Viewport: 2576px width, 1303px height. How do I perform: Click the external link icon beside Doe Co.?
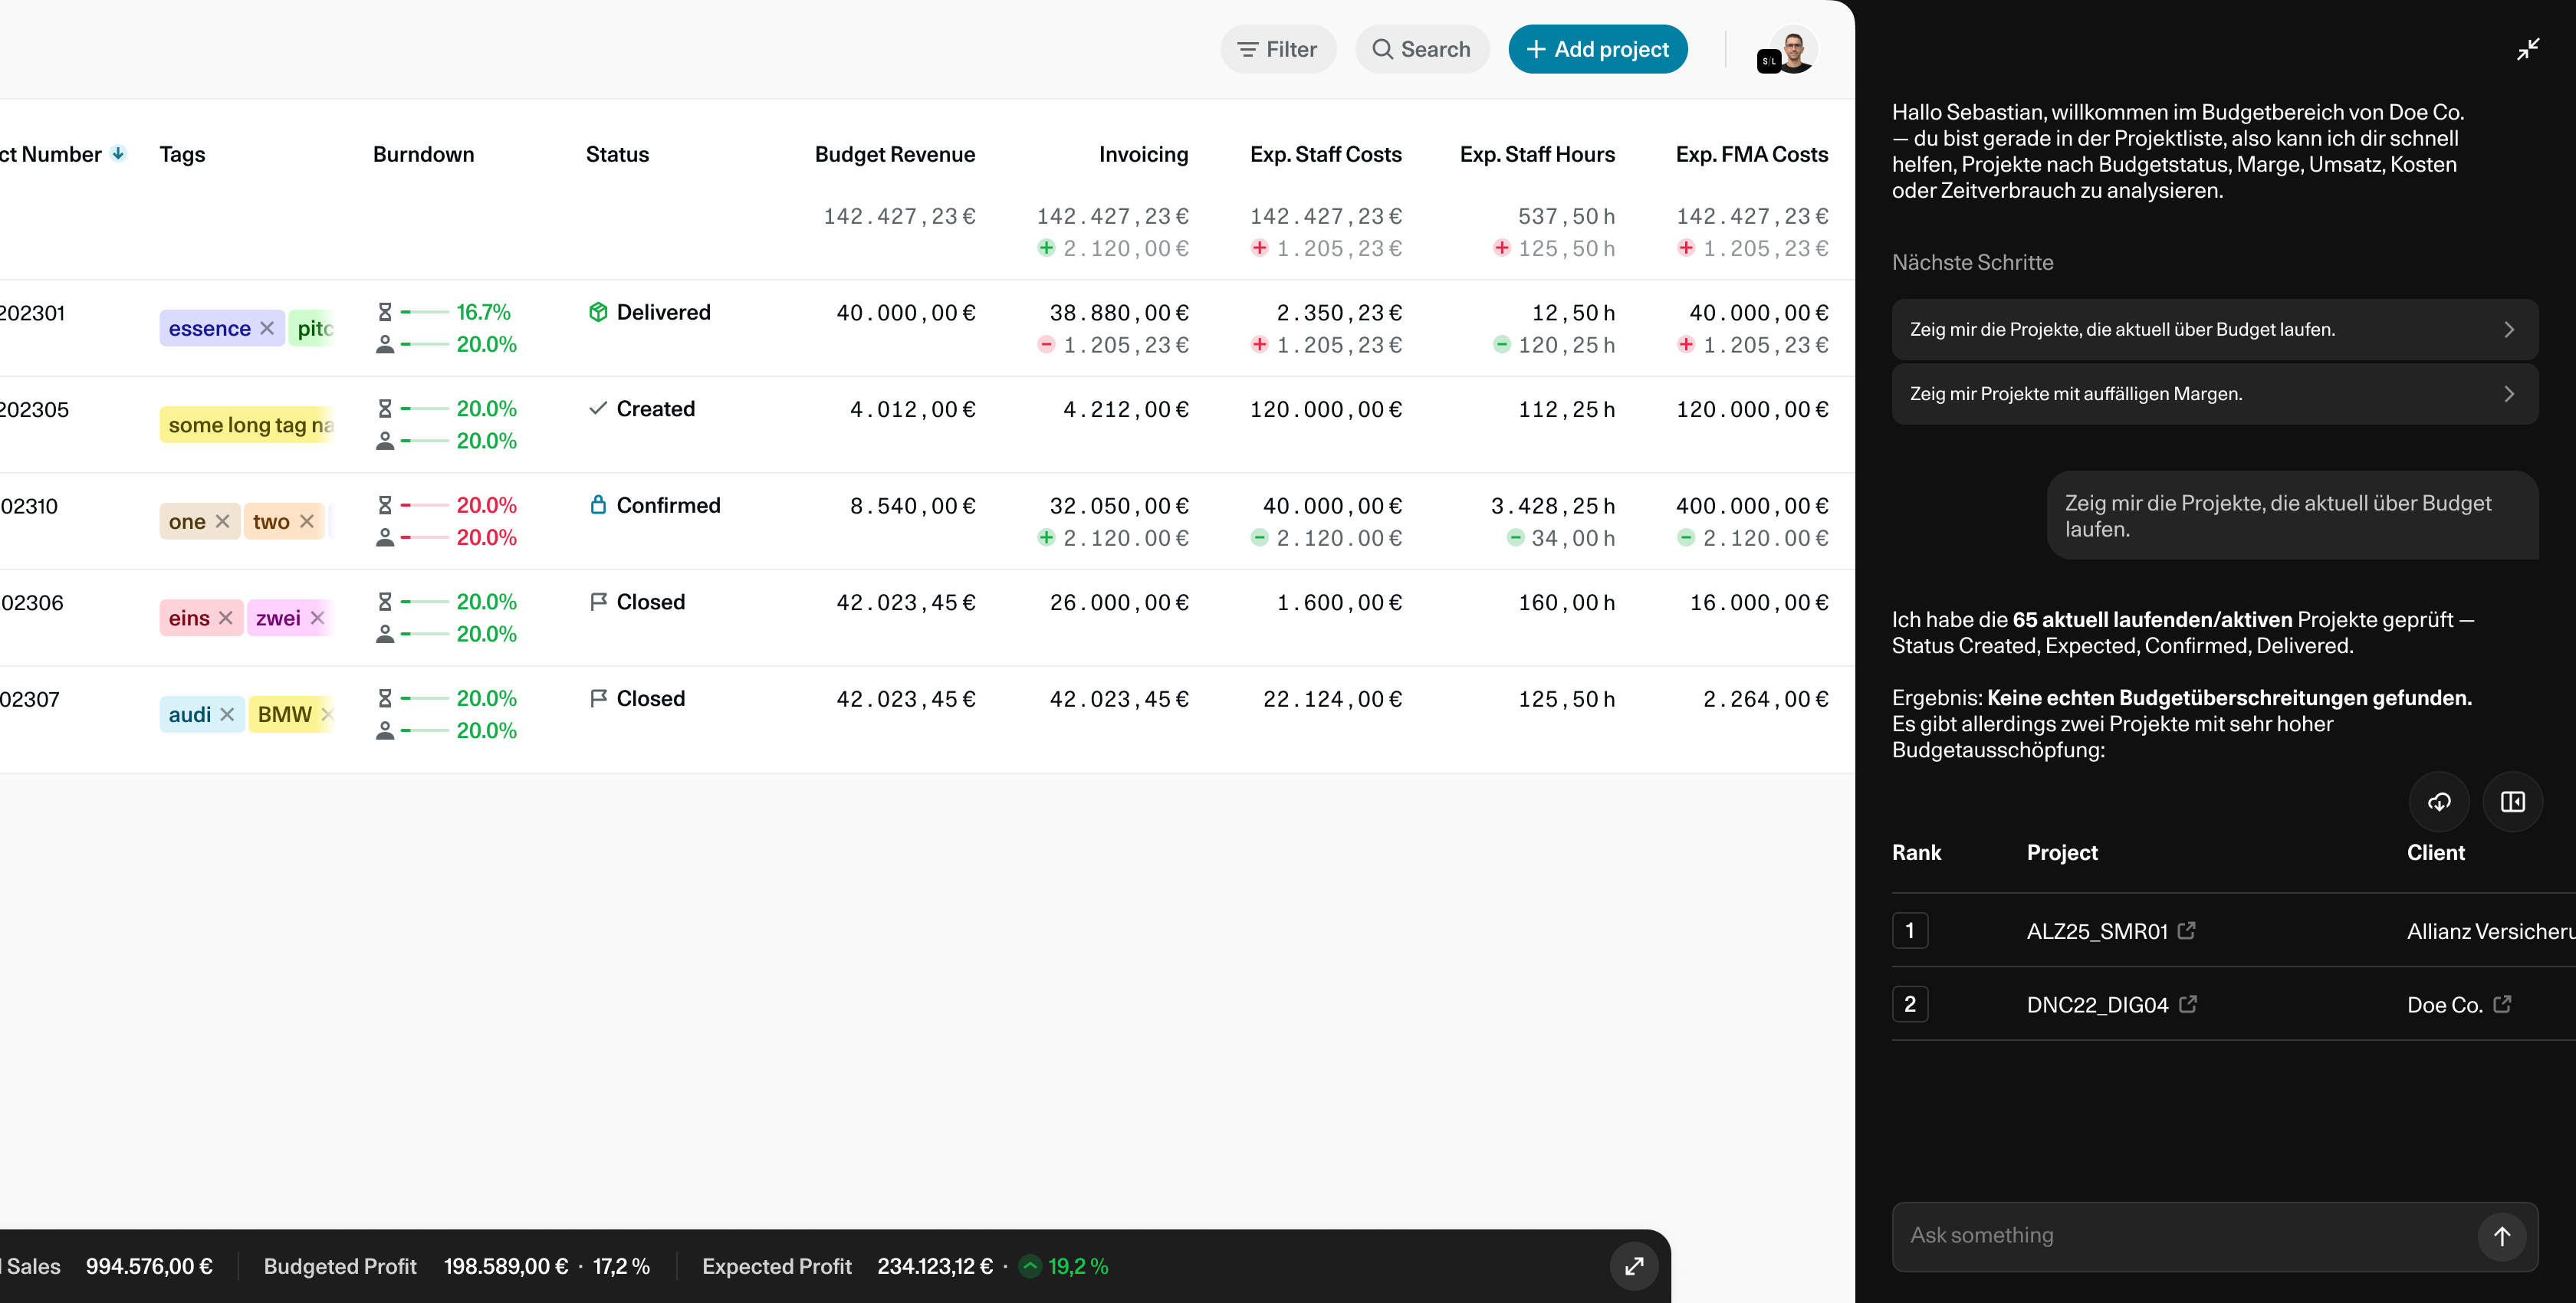(2501, 1003)
